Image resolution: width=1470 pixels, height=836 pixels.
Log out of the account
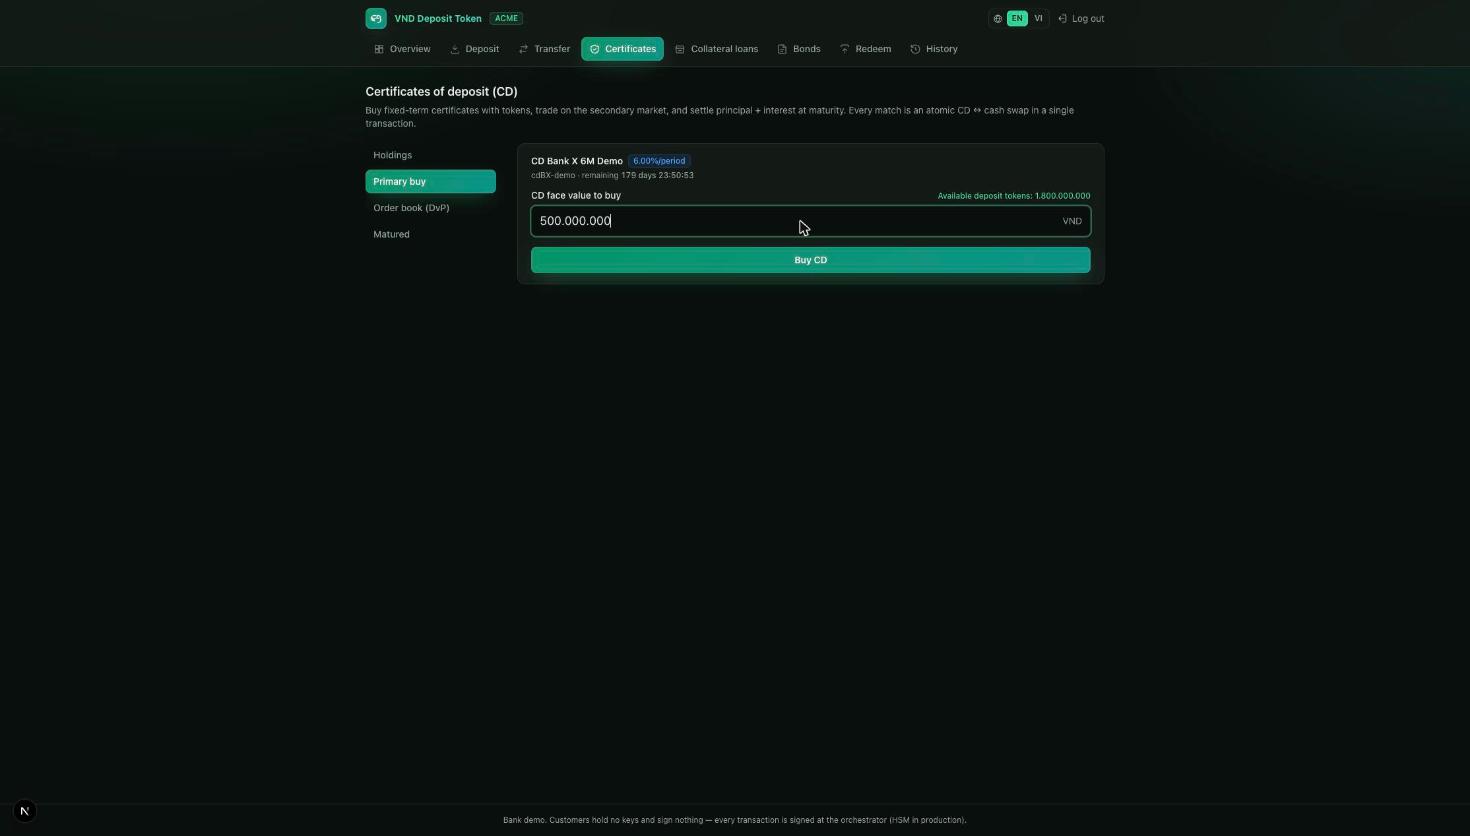(x=1081, y=19)
